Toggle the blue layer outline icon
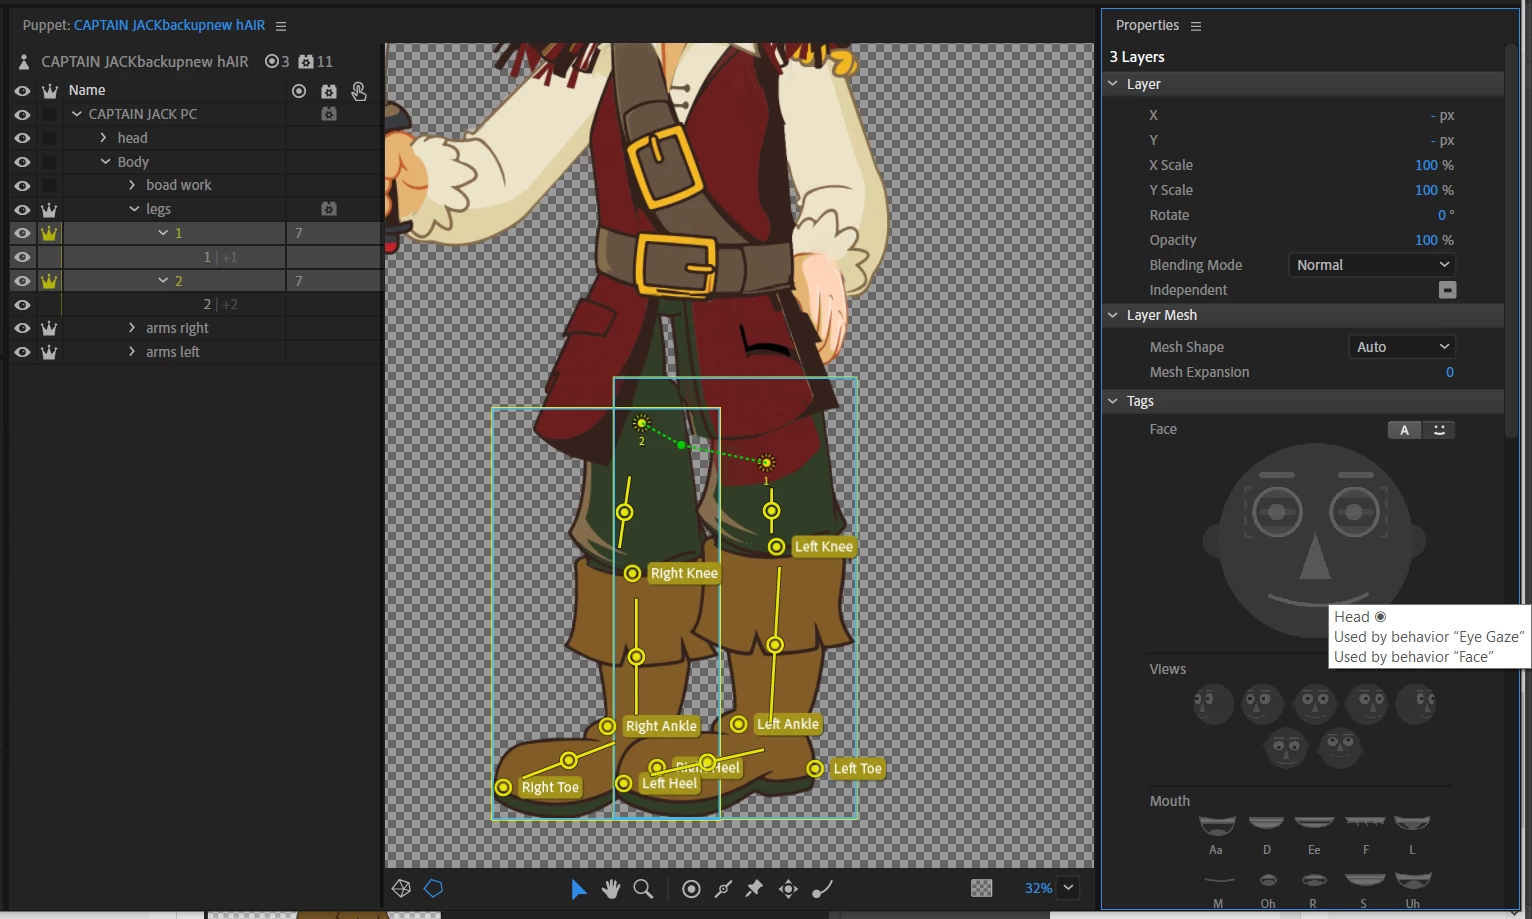The height and width of the screenshot is (919, 1532). pos(434,888)
